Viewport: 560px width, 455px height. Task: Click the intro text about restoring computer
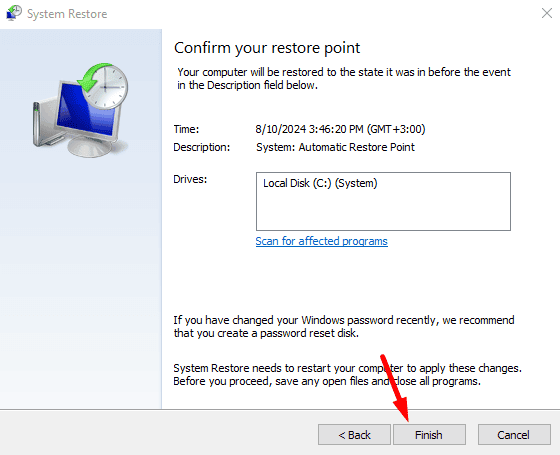pos(344,79)
